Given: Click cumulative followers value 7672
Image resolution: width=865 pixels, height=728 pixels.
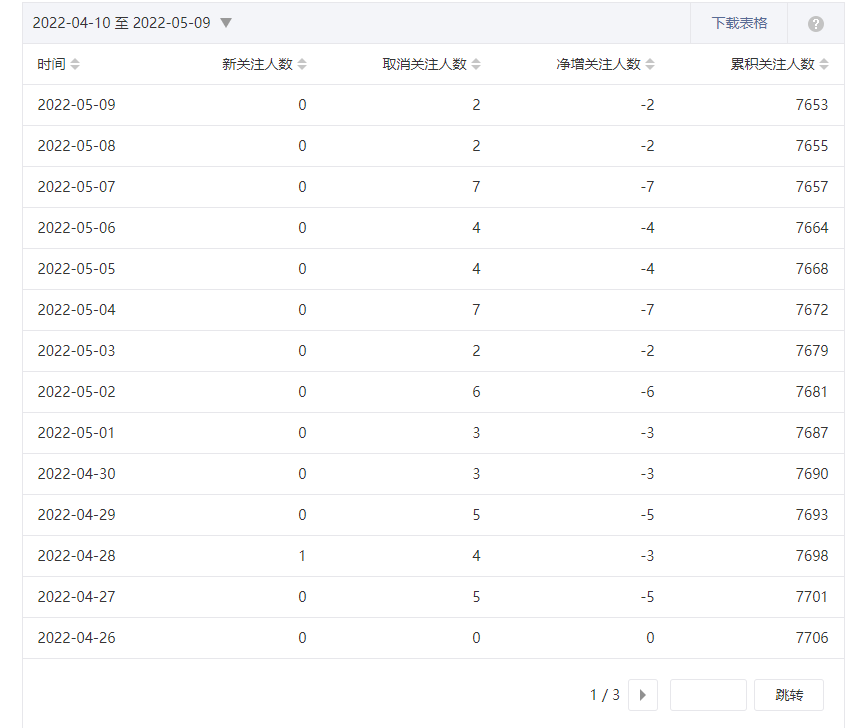Looking at the screenshot, I should [x=811, y=310].
